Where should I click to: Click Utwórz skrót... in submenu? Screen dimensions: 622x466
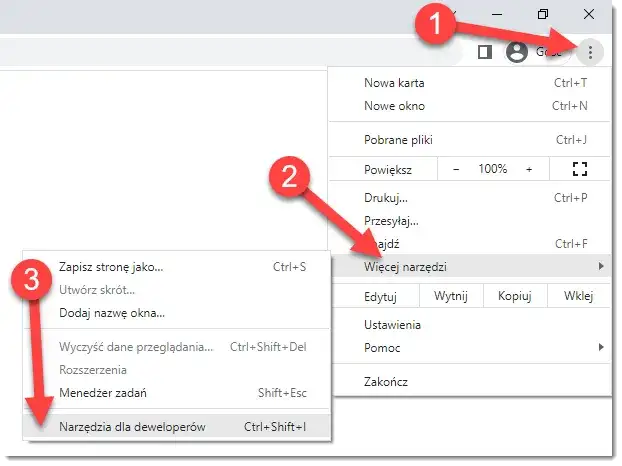pyautogui.click(x=177, y=290)
